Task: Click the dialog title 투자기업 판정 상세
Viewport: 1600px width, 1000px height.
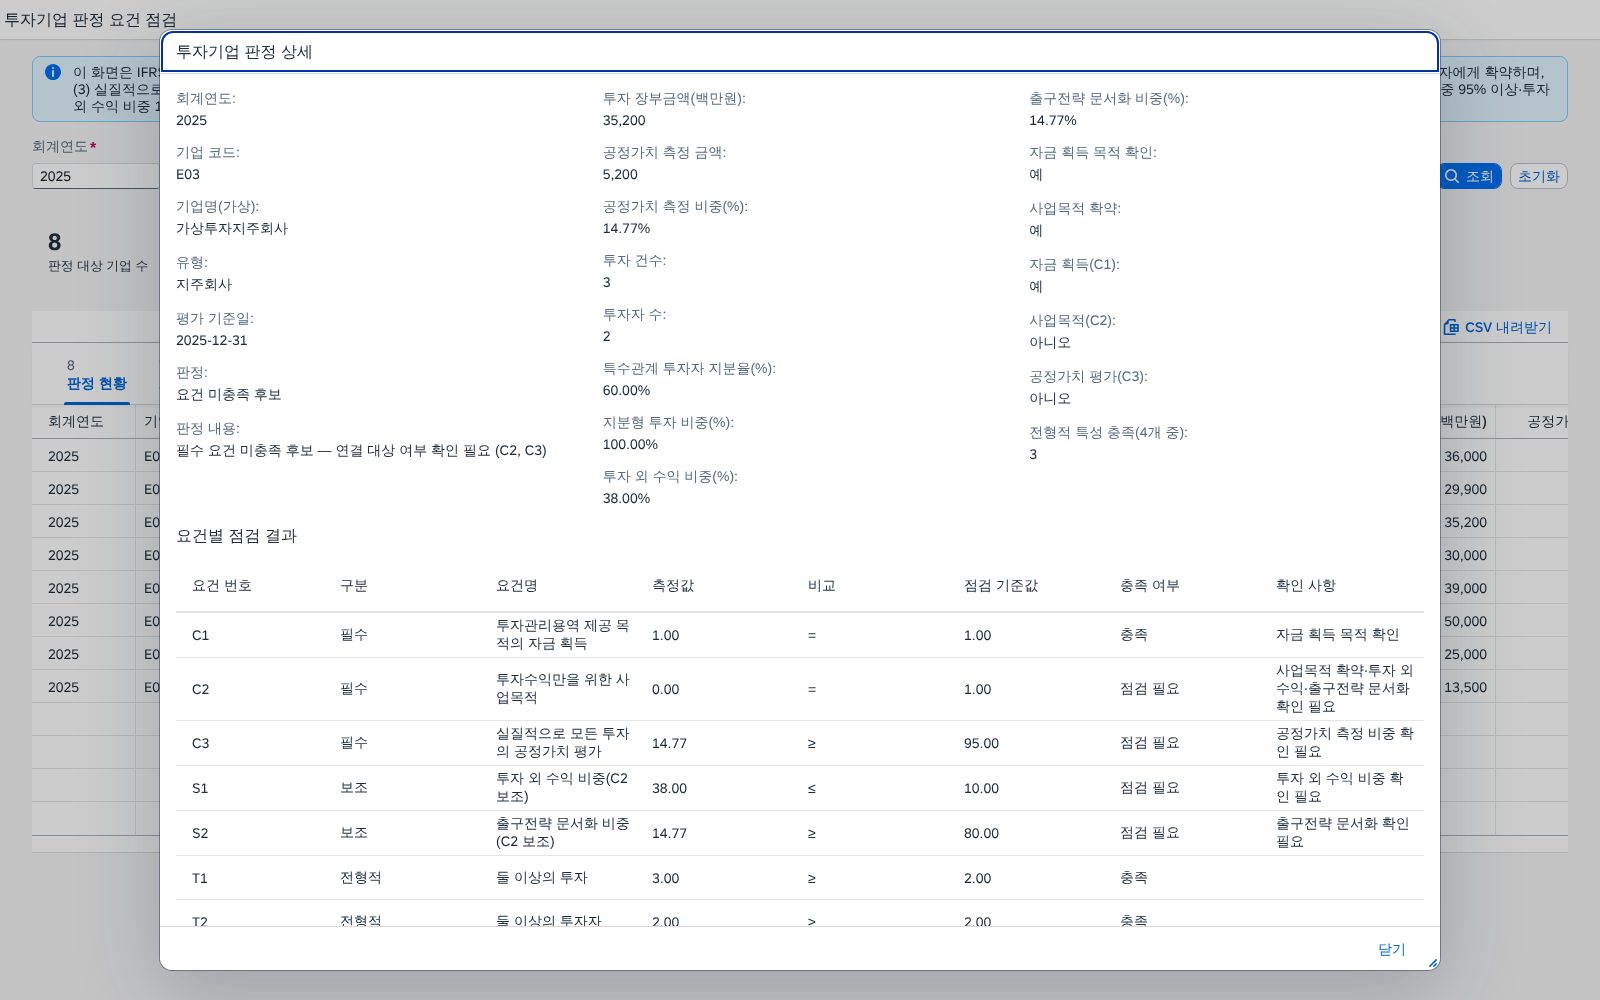Action: coord(244,52)
